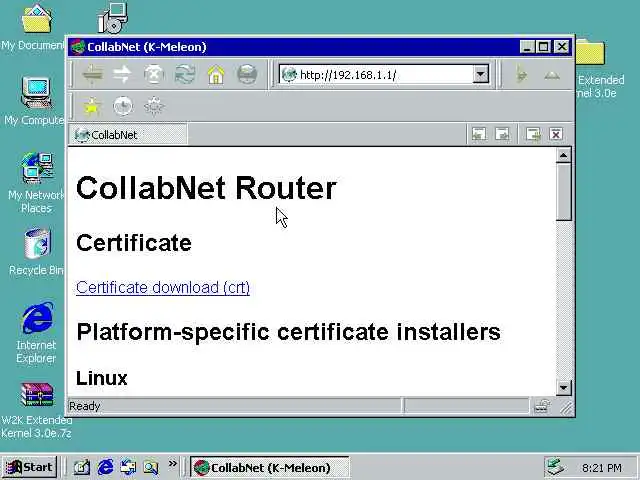Switch to previous tab with tab-bar left icon
640x480 pixels.
(479, 134)
